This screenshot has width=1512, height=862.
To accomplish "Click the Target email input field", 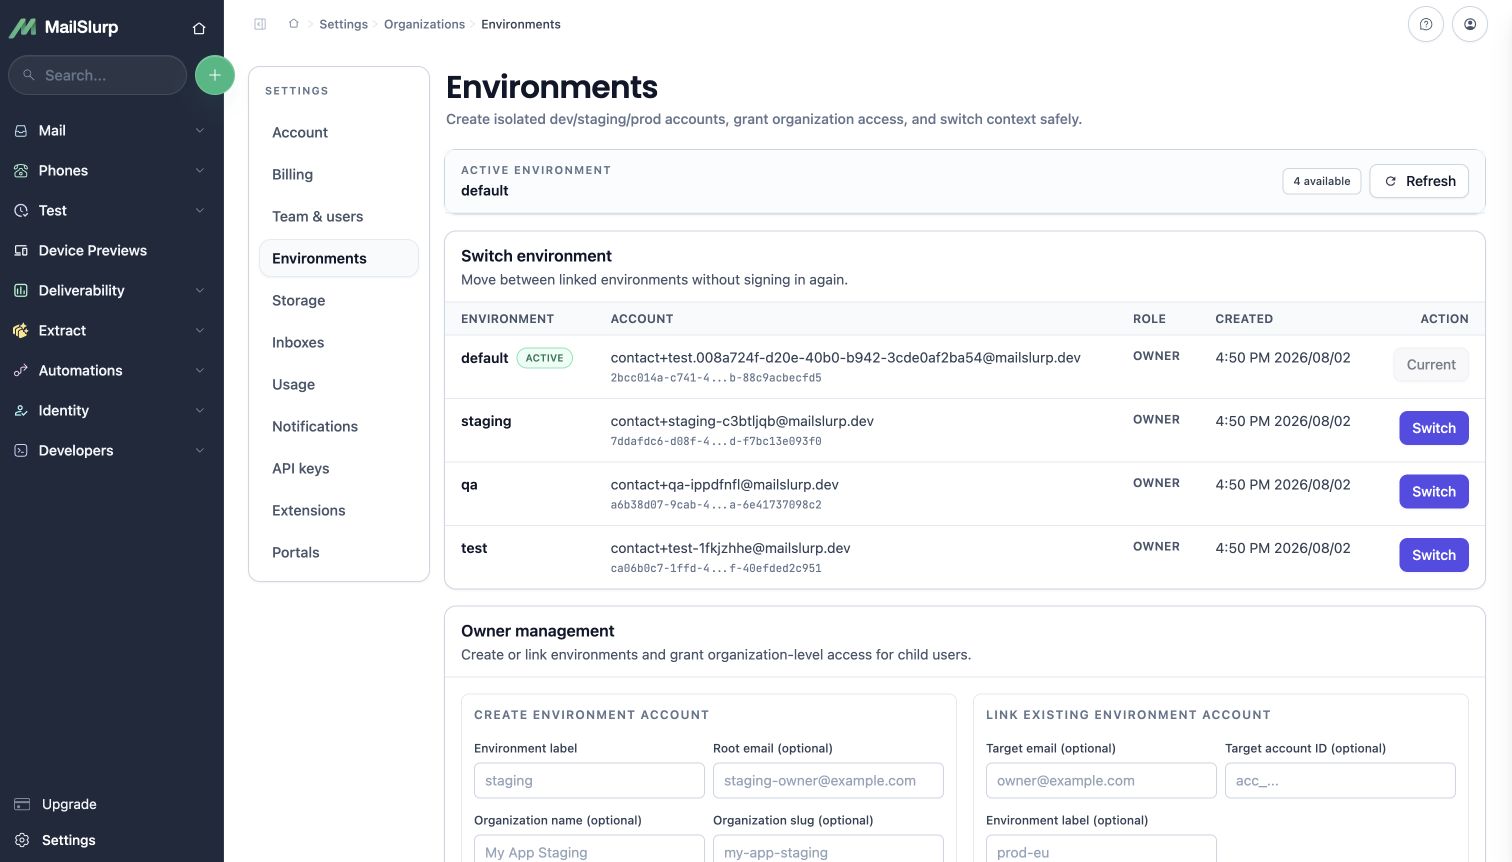I will 1101,781.
